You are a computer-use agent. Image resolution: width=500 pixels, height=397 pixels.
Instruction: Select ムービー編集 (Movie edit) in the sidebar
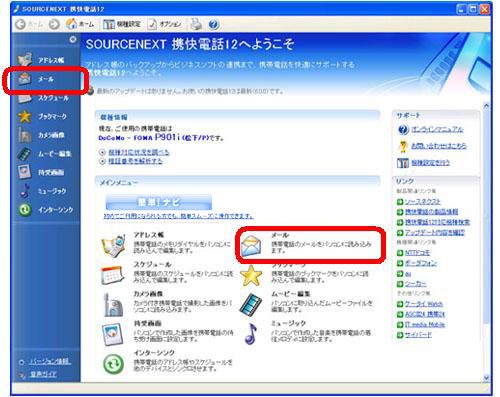tap(44, 154)
